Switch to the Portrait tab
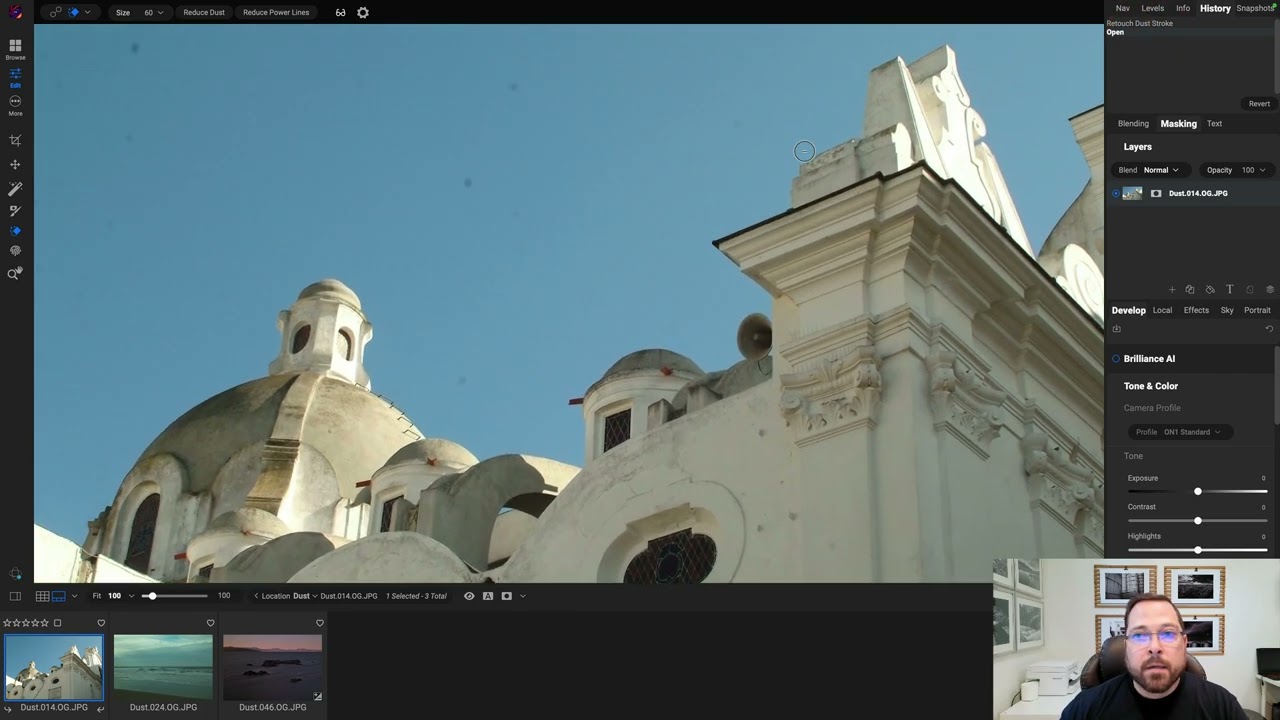This screenshot has width=1280, height=720. click(x=1257, y=310)
